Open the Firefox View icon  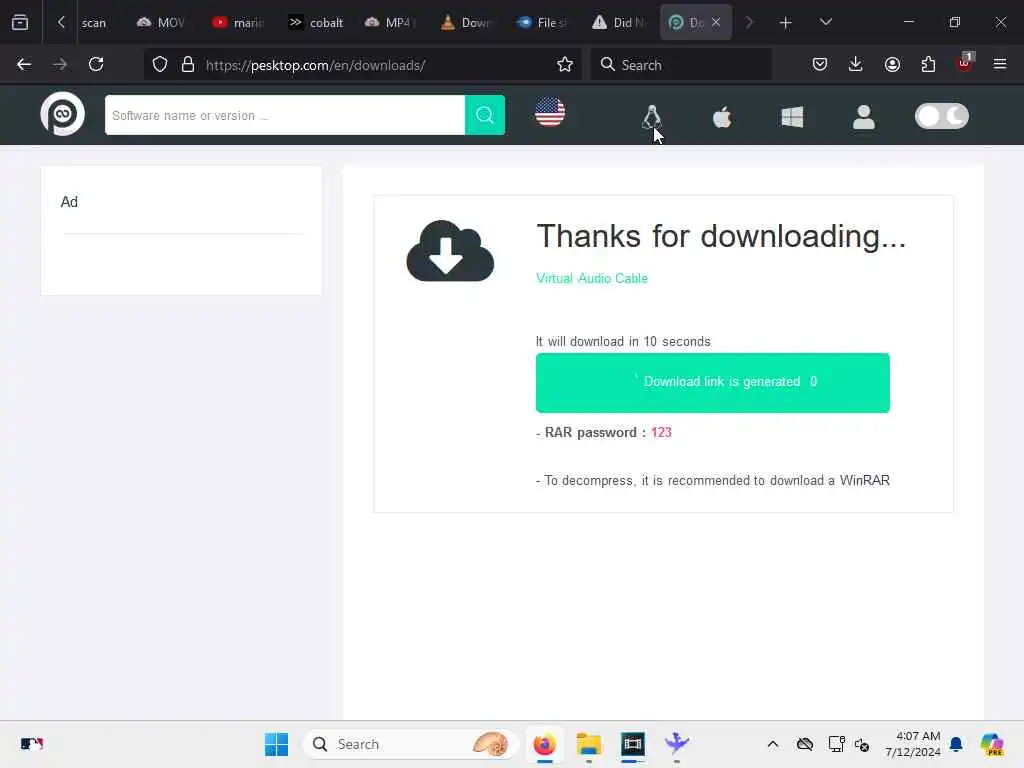(20, 22)
